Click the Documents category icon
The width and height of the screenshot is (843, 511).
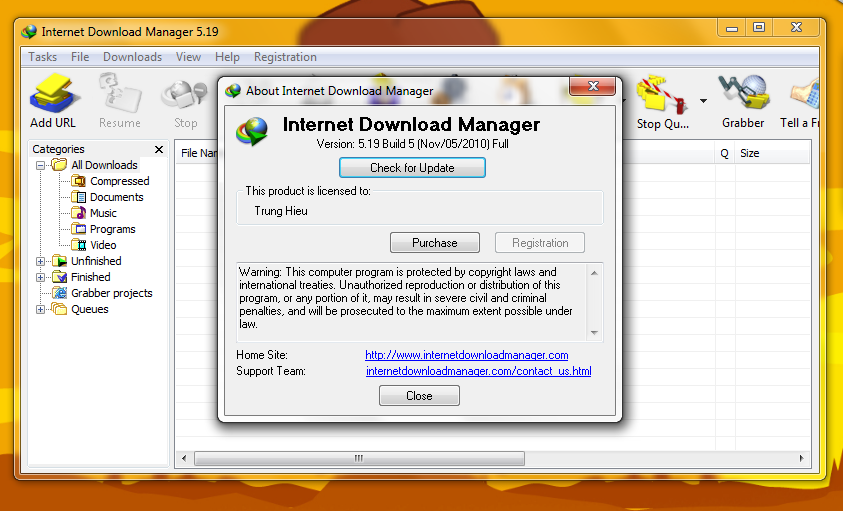78,197
